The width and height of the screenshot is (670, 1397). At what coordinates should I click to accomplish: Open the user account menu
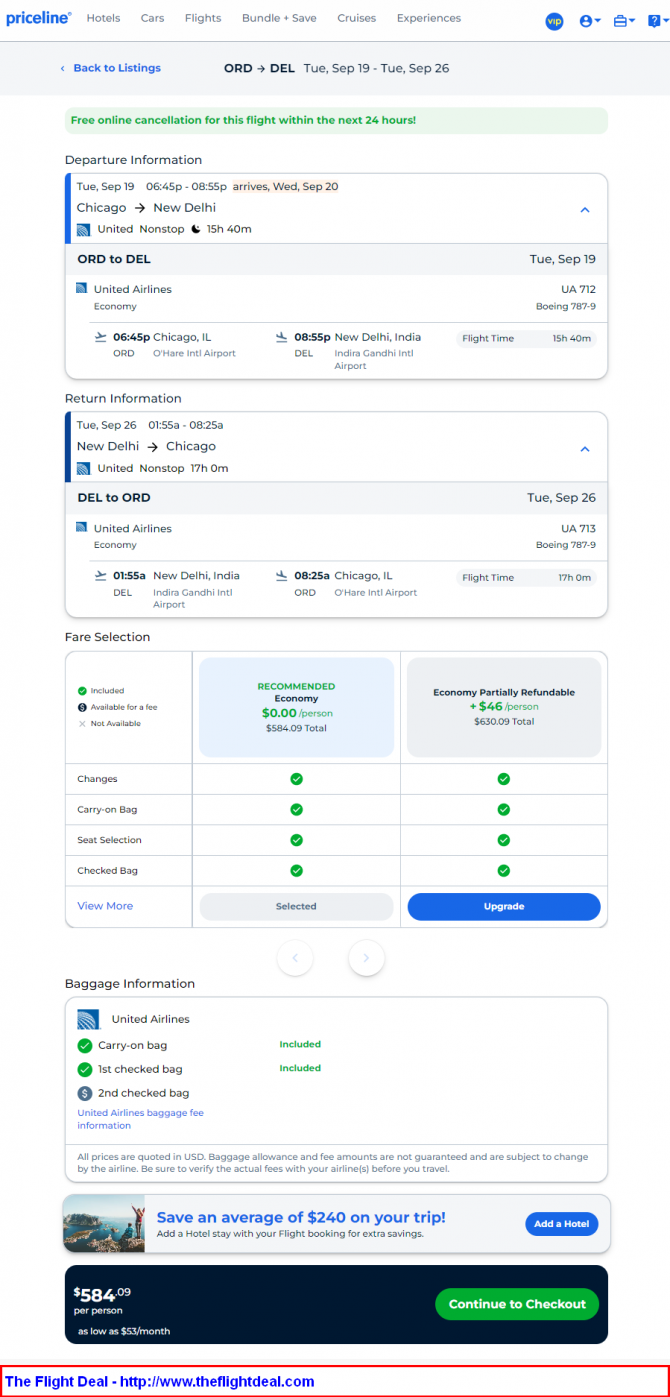[589, 21]
